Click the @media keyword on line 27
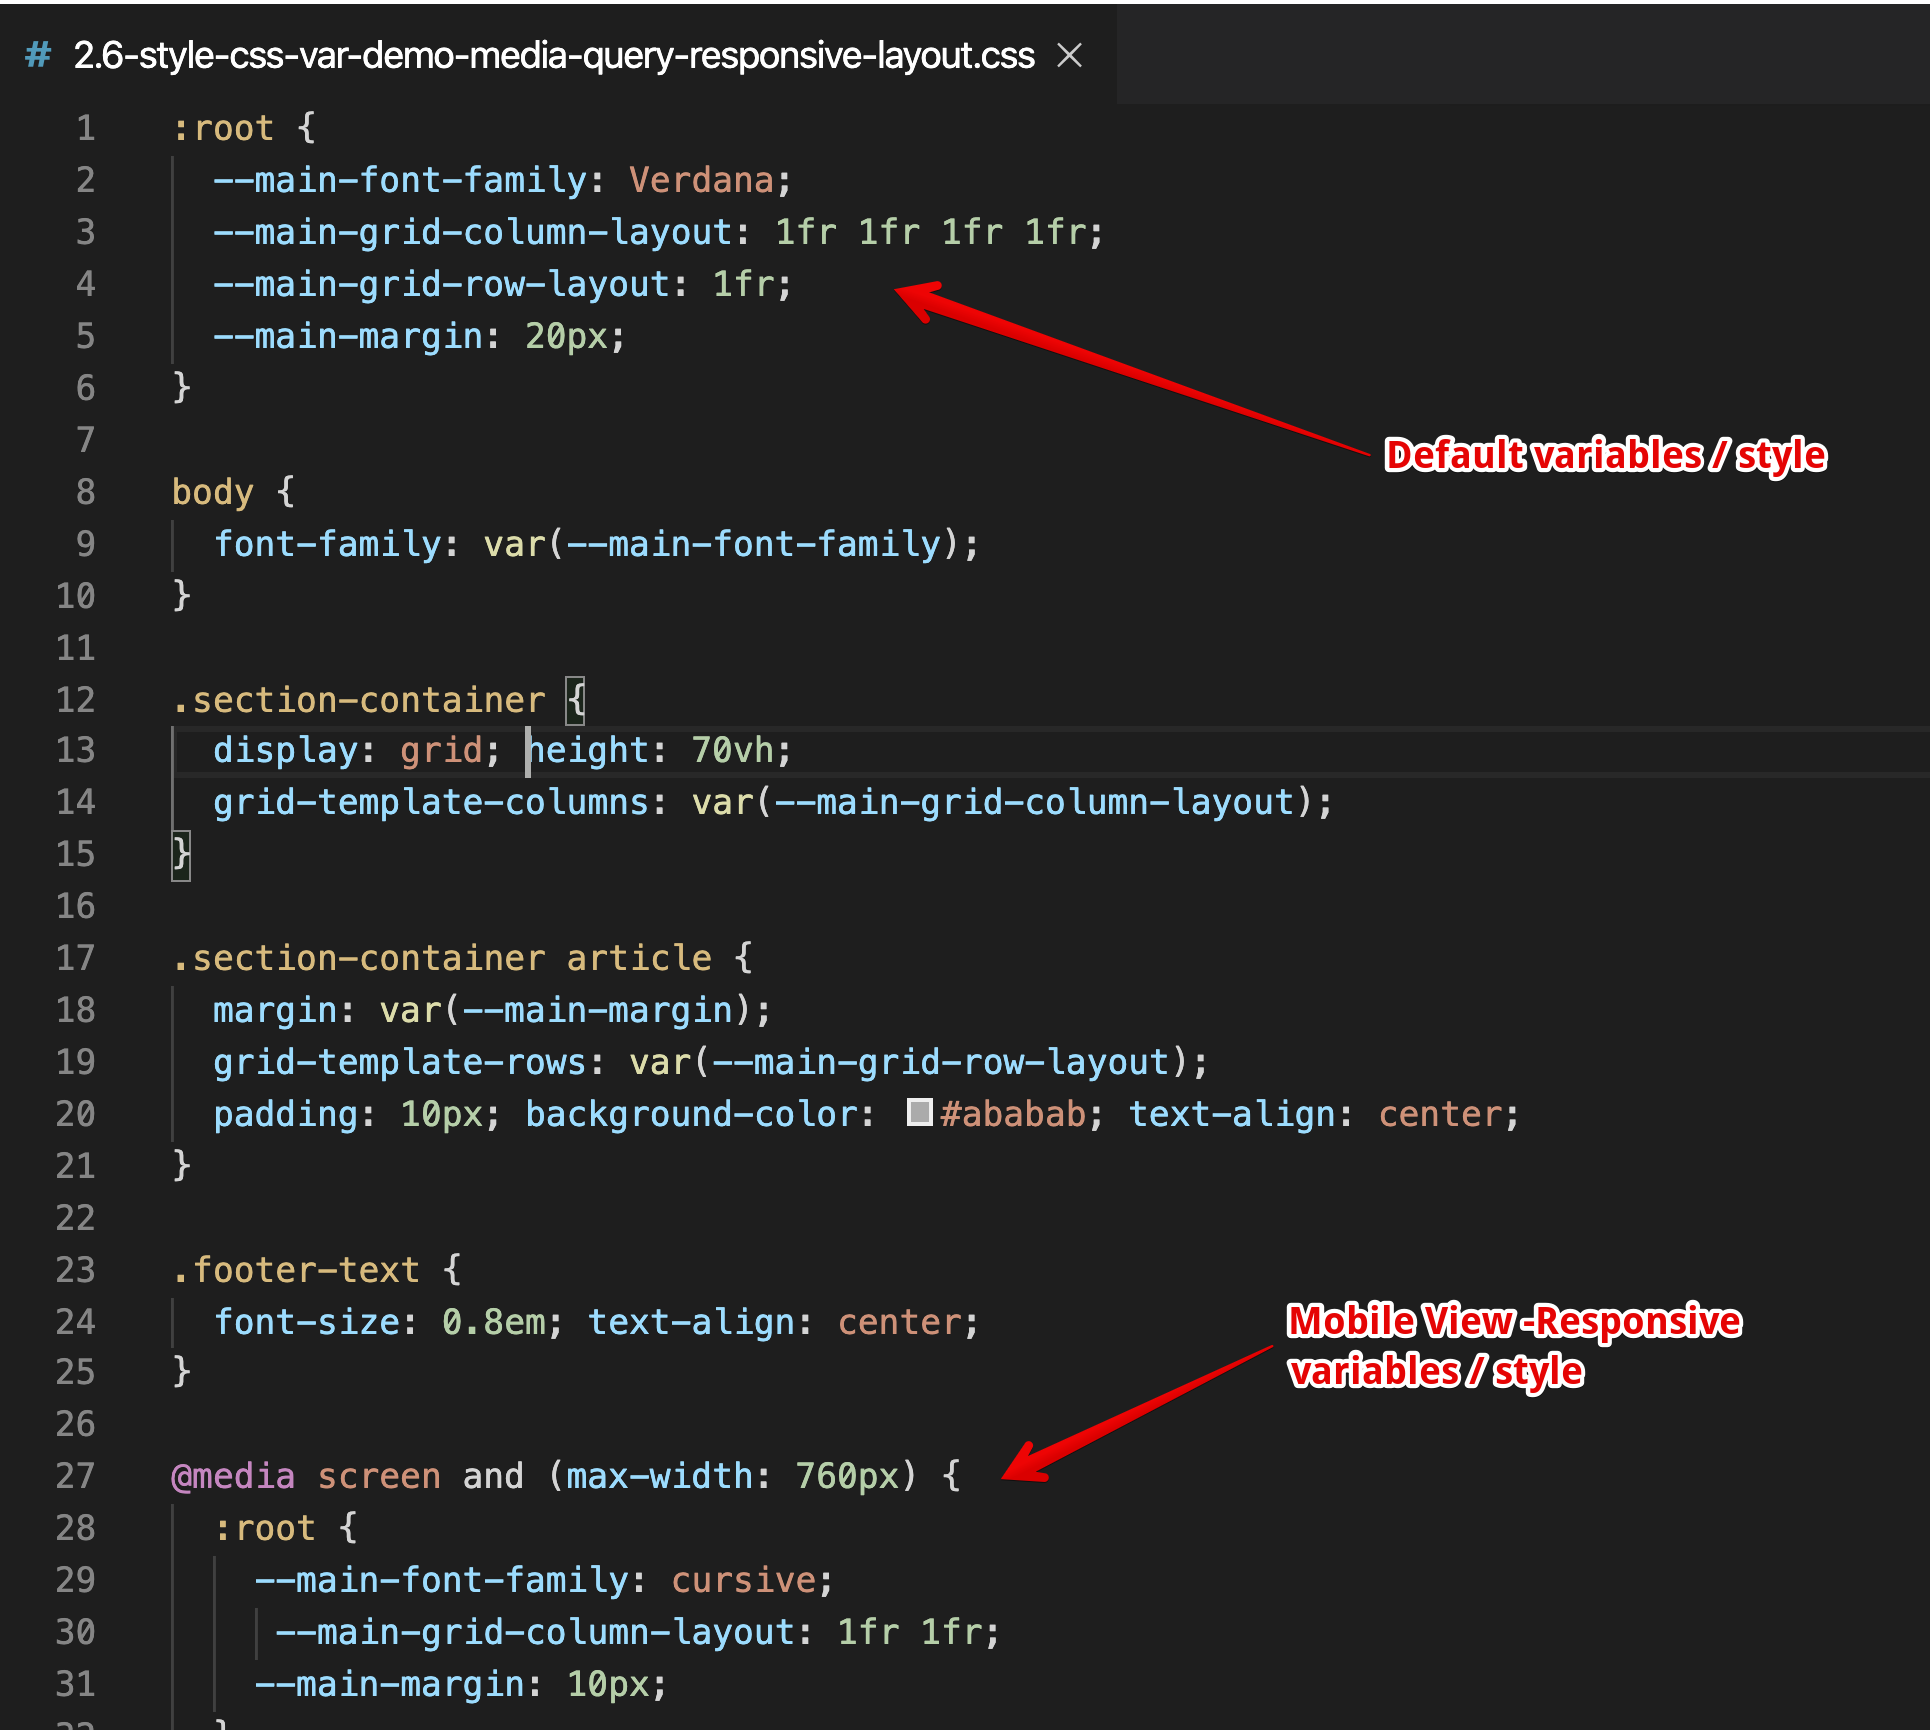The height and width of the screenshot is (1730, 1930). 234,1475
